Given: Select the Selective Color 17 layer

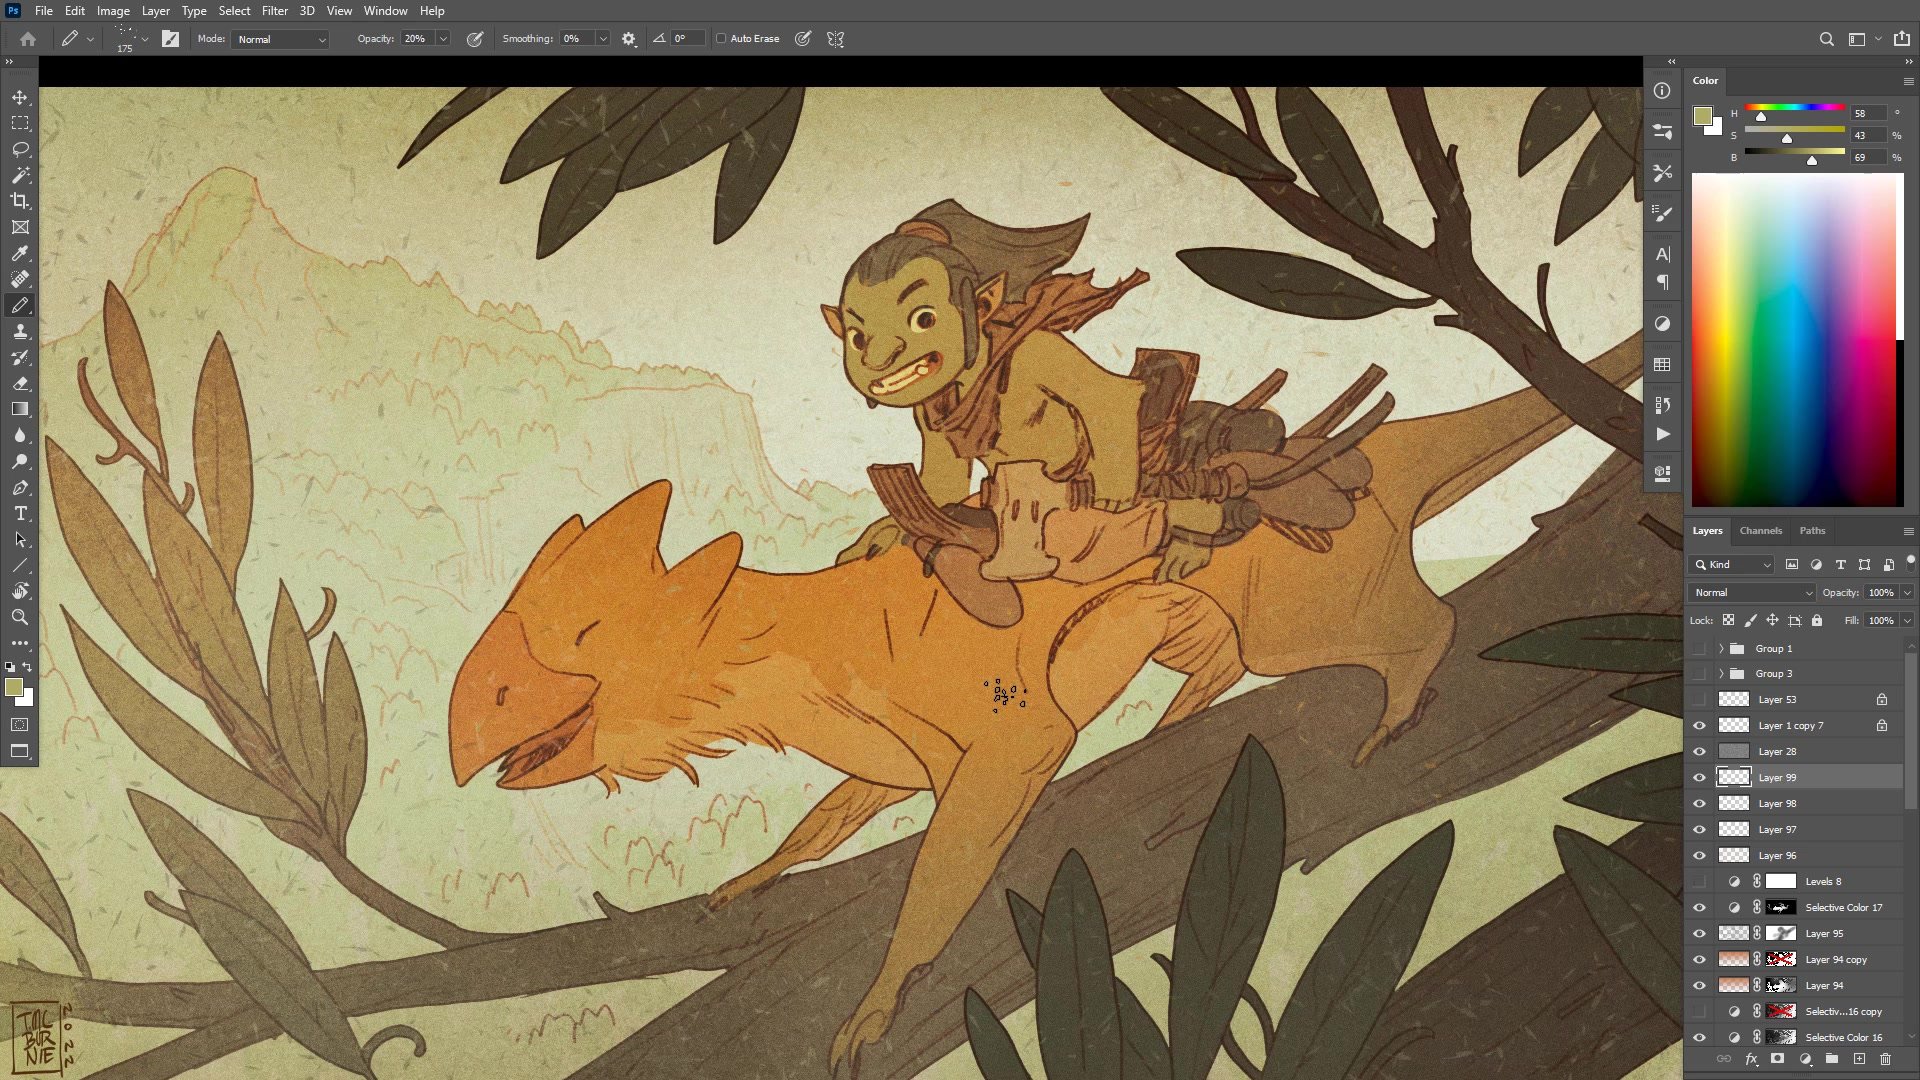Looking at the screenshot, I should click(1843, 907).
